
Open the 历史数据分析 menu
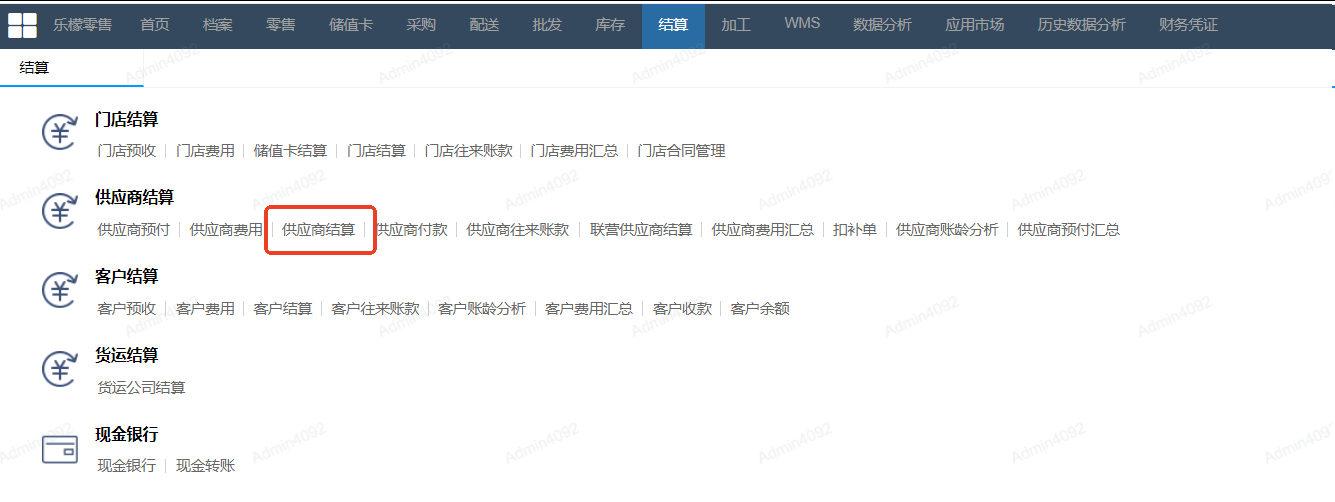(x=1082, y=25)
